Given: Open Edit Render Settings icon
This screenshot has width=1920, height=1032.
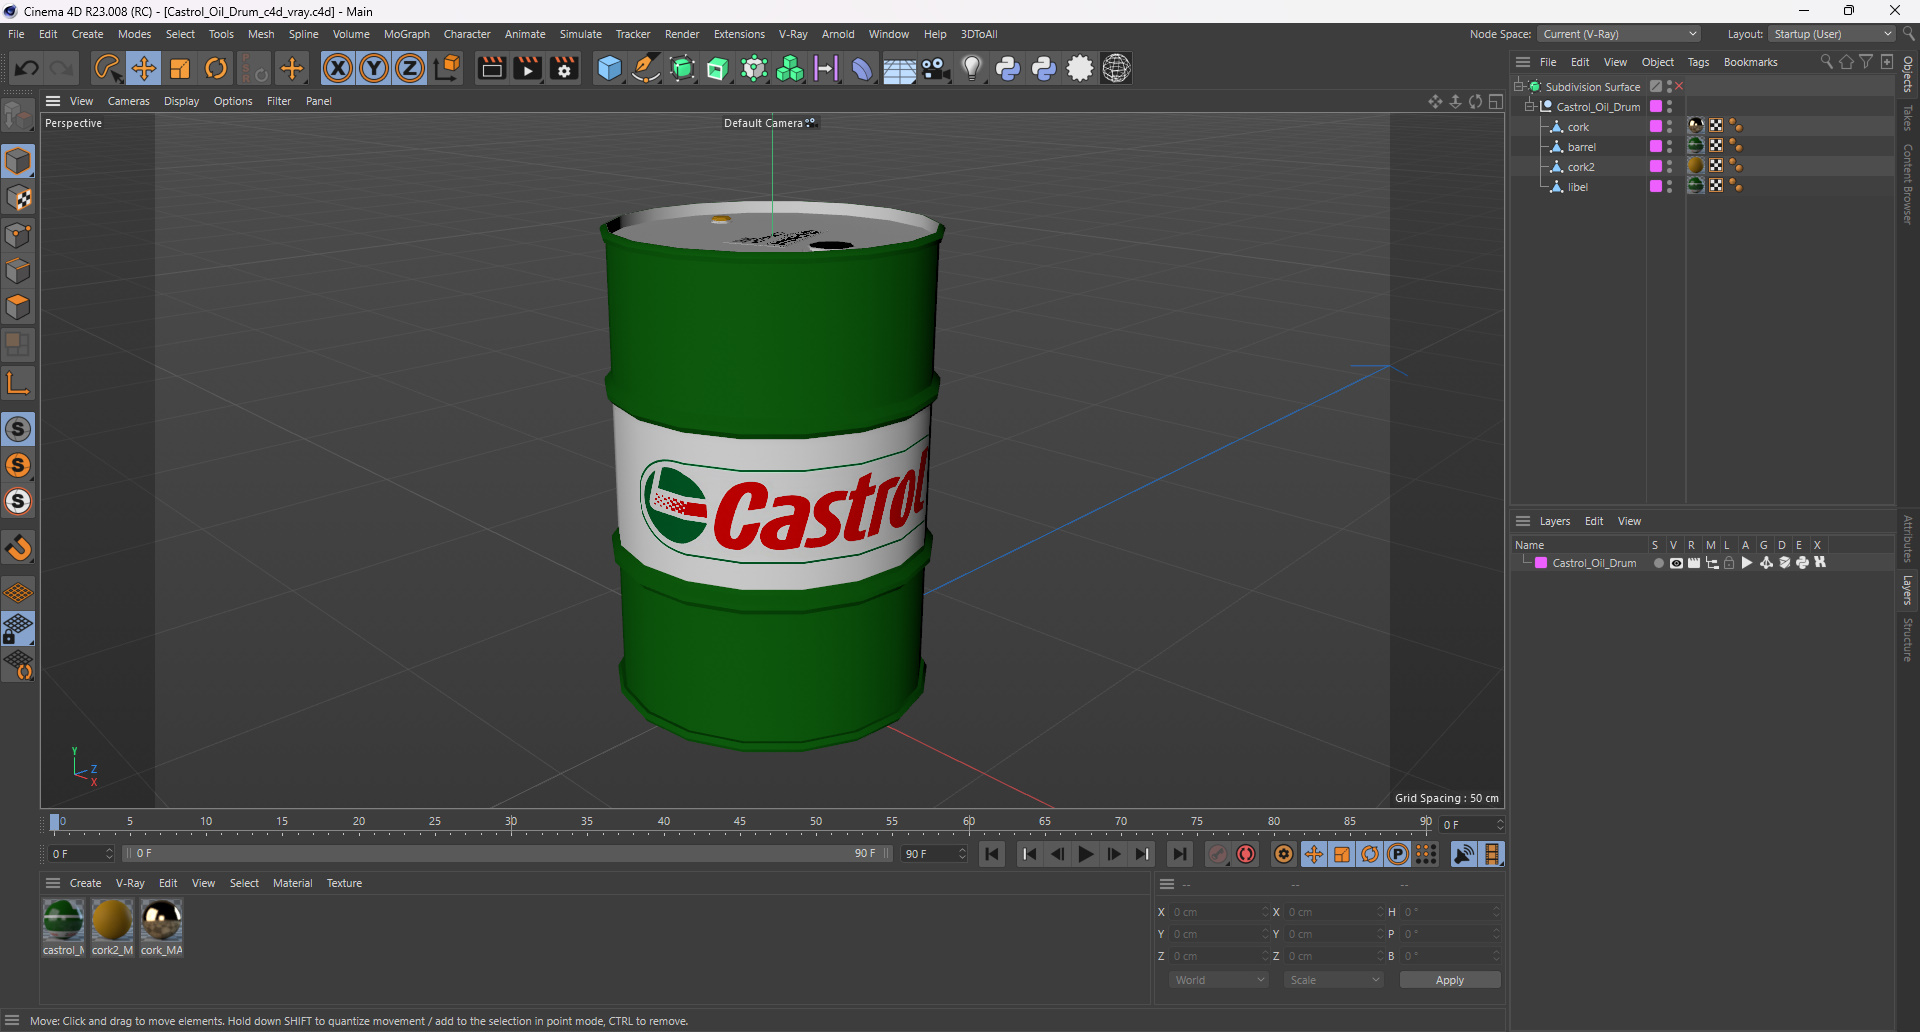Looking at the screenshot, I should pyautogui.click(x=564, y=68).
